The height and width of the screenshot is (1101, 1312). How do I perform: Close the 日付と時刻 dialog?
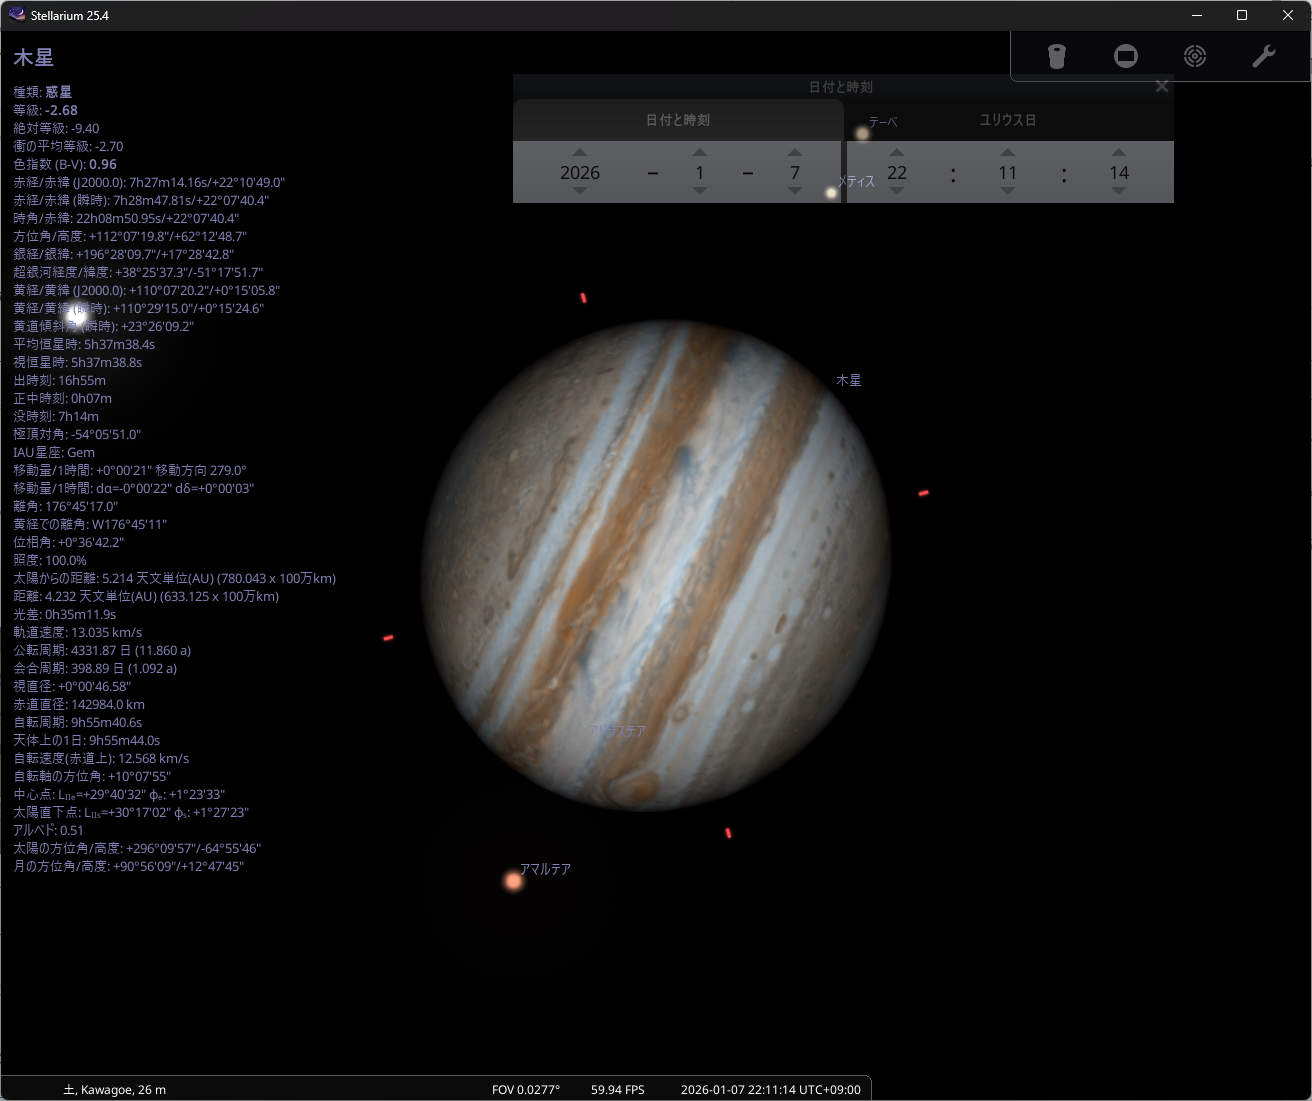tap(1161, 87)
